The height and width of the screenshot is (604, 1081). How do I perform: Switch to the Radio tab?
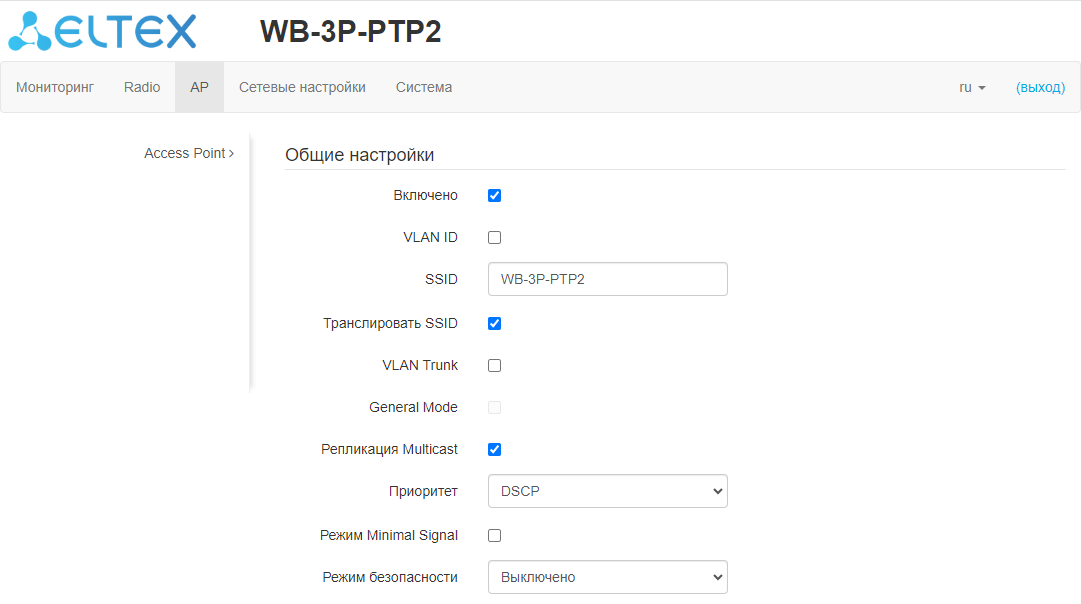pyautogui.click(x=142, y=88)
